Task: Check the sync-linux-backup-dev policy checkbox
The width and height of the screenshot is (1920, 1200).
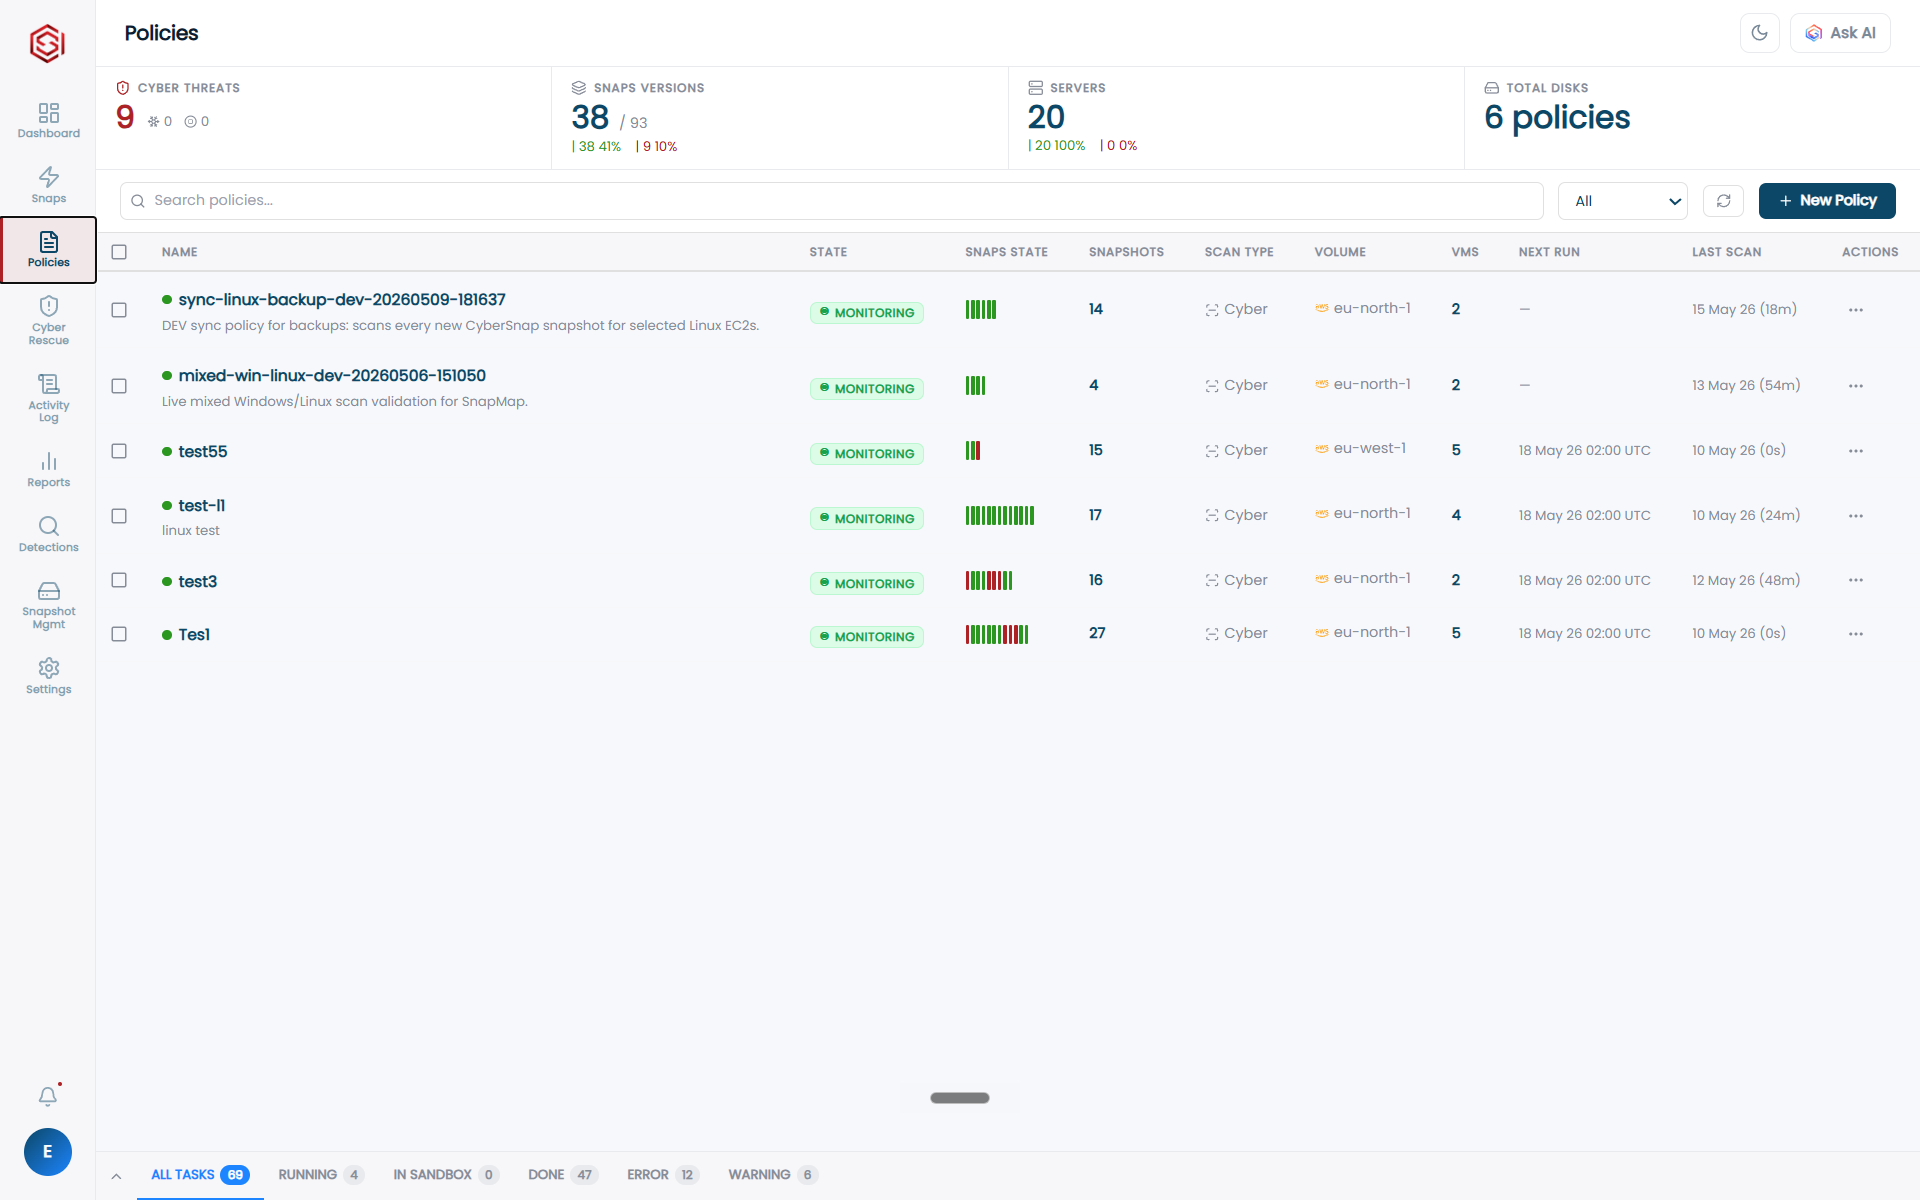Action: pos(119,310)
